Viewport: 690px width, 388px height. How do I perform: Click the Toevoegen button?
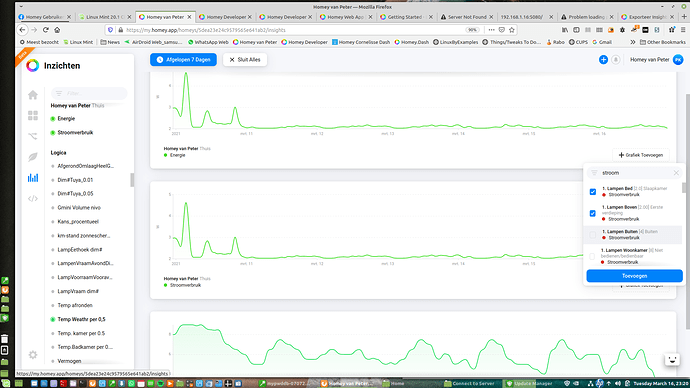tap(635, 276)
